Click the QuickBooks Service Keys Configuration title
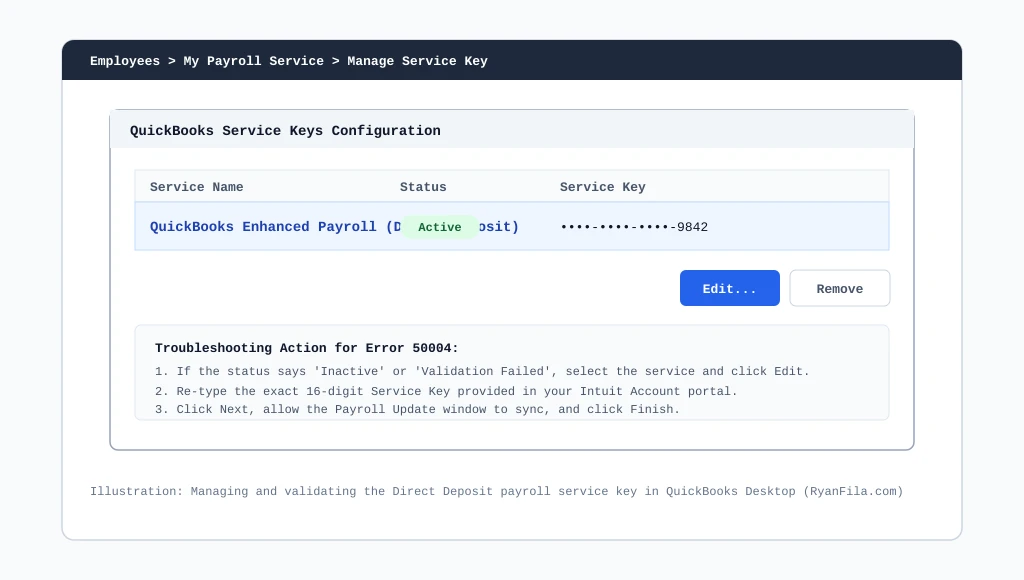The width and height of the screenshot is (1024, 580). pyautogui.click(x=285, y=131)
